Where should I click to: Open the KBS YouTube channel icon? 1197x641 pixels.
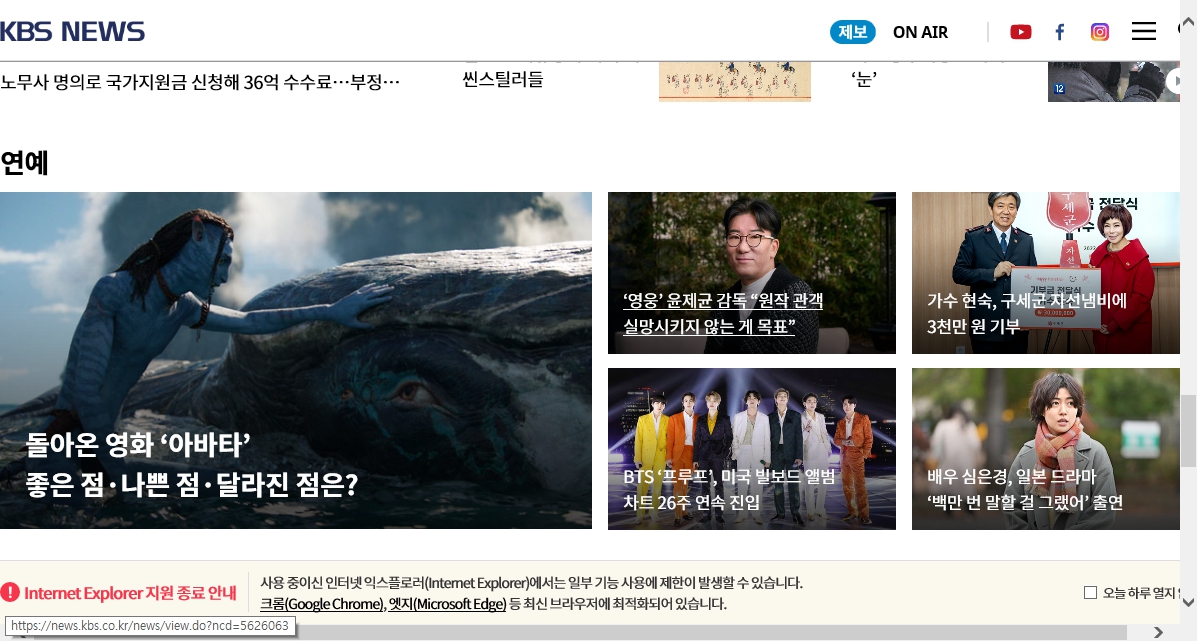1021,32
